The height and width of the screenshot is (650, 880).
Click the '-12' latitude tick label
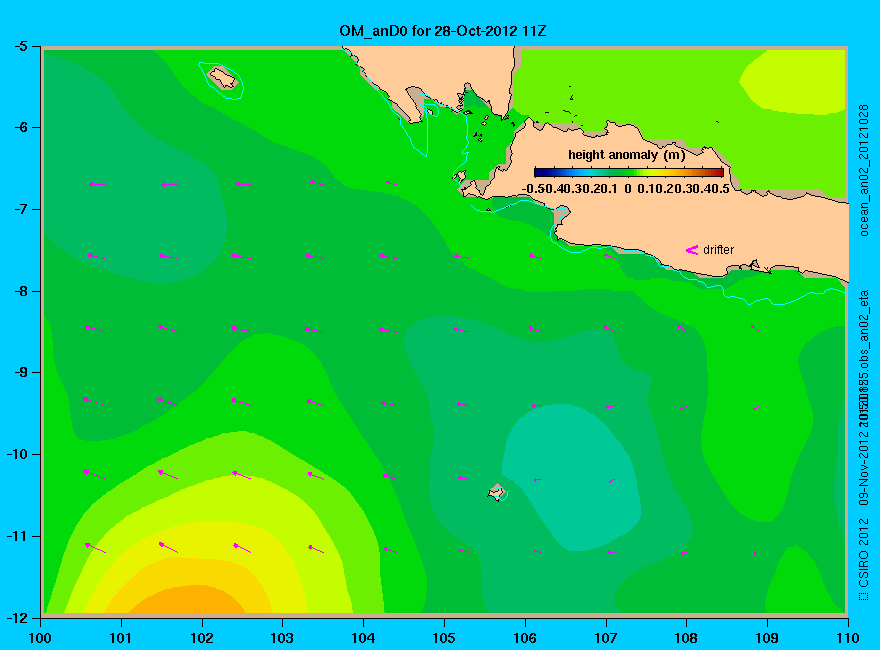pos(17,618)
